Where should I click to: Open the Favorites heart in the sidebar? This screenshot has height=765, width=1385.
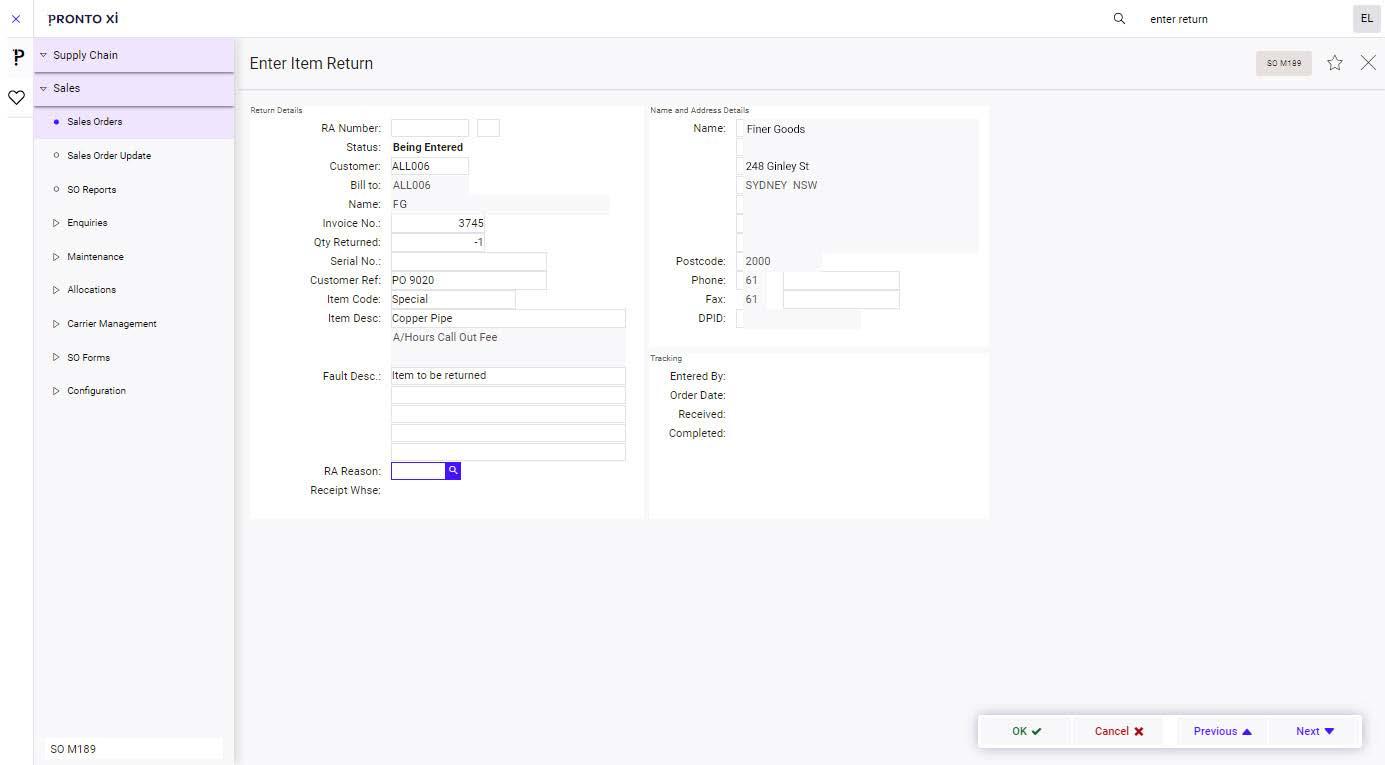click(x=16, y=97)
